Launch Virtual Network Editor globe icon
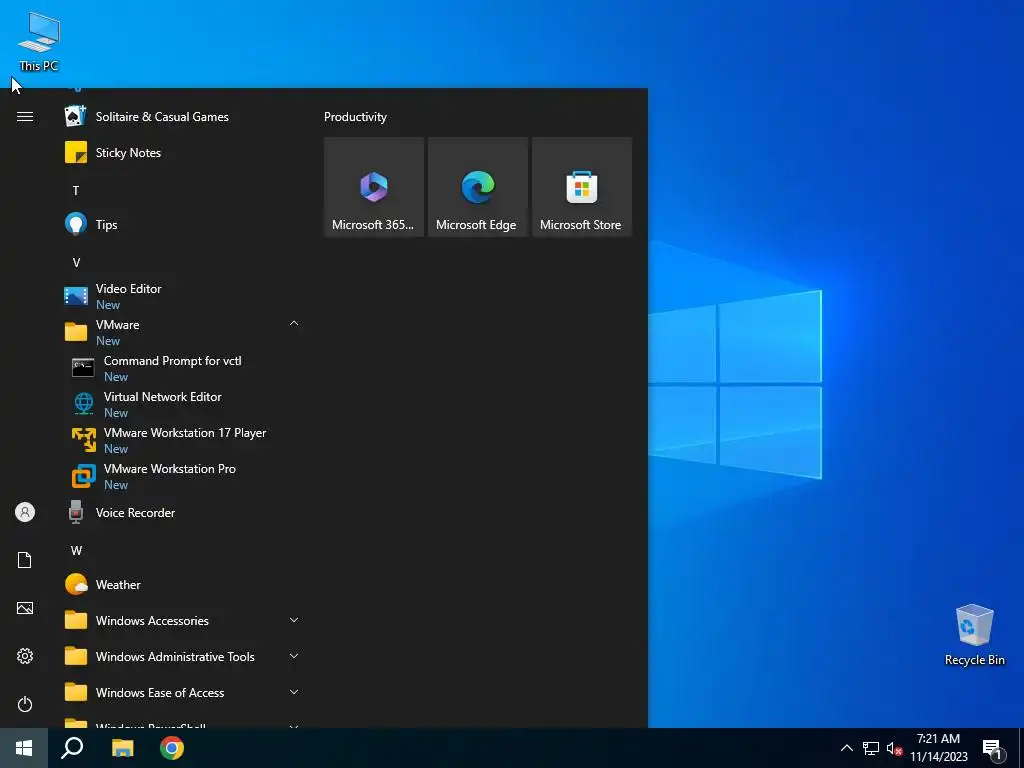The height and width of the screenshot is (768, 1024). [x=83, y=404]
